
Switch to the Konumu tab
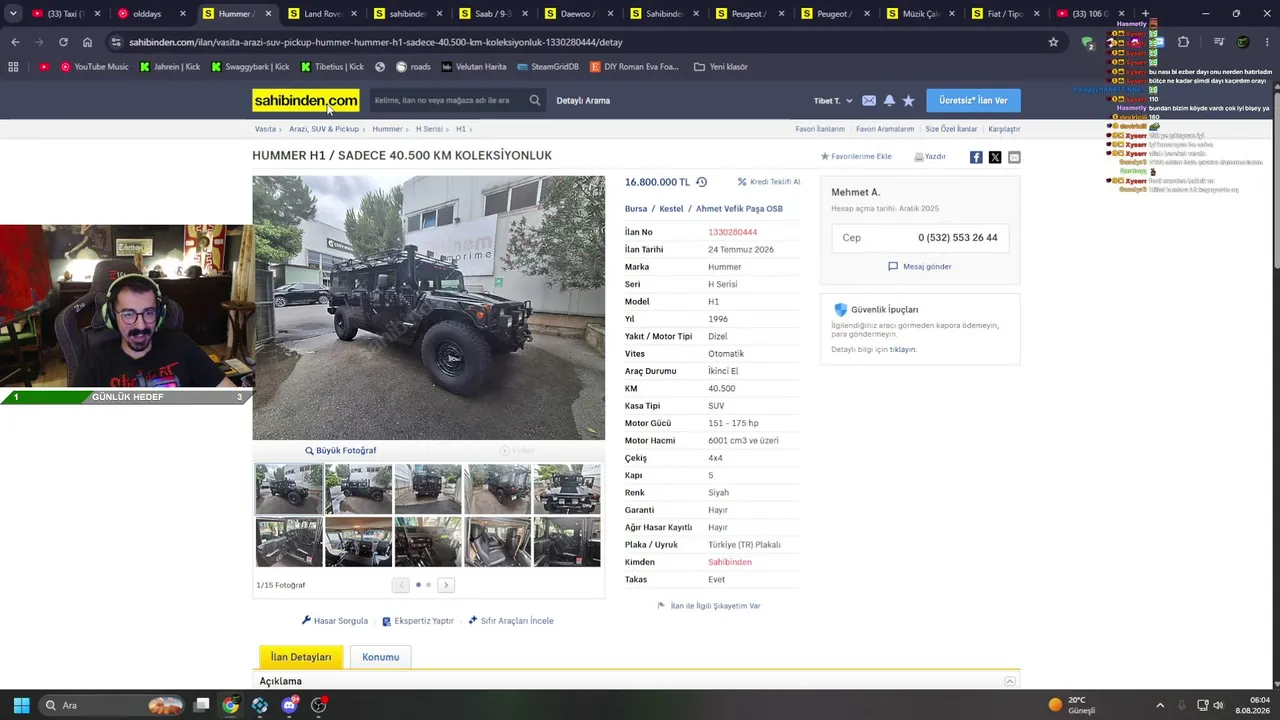tap(380, 657)
